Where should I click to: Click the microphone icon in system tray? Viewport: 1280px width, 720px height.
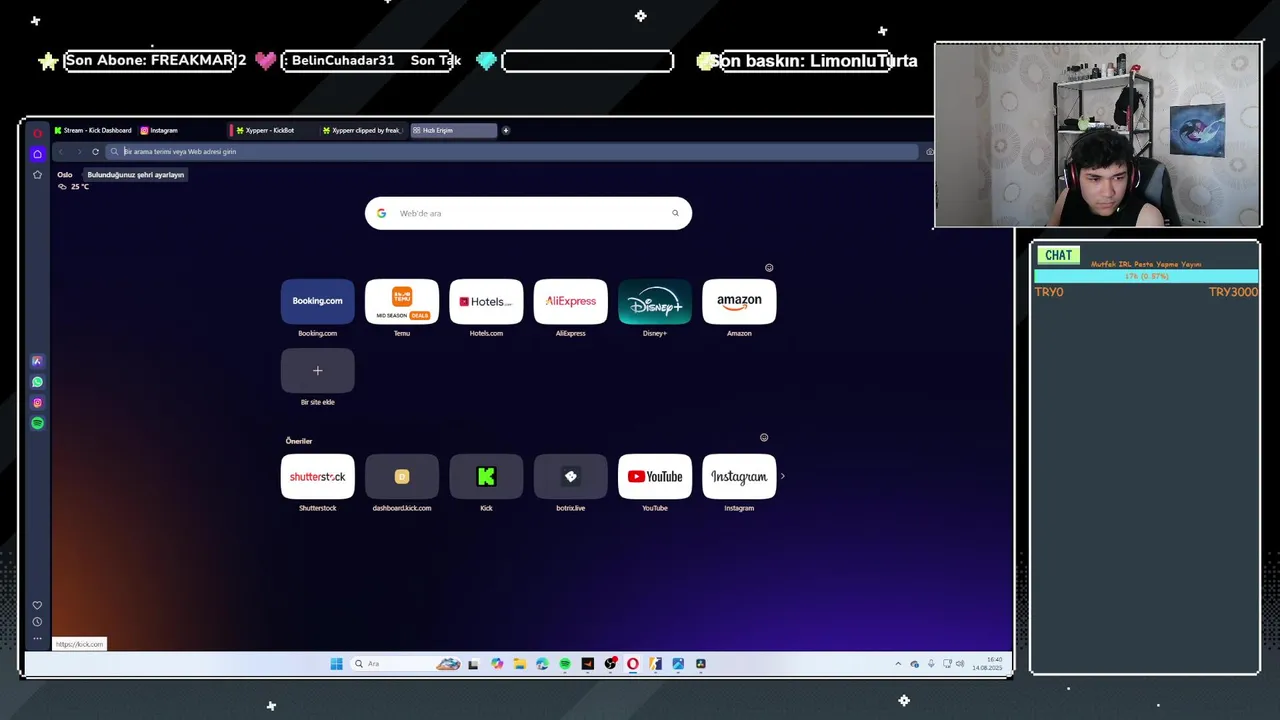(x=931, y=664)
